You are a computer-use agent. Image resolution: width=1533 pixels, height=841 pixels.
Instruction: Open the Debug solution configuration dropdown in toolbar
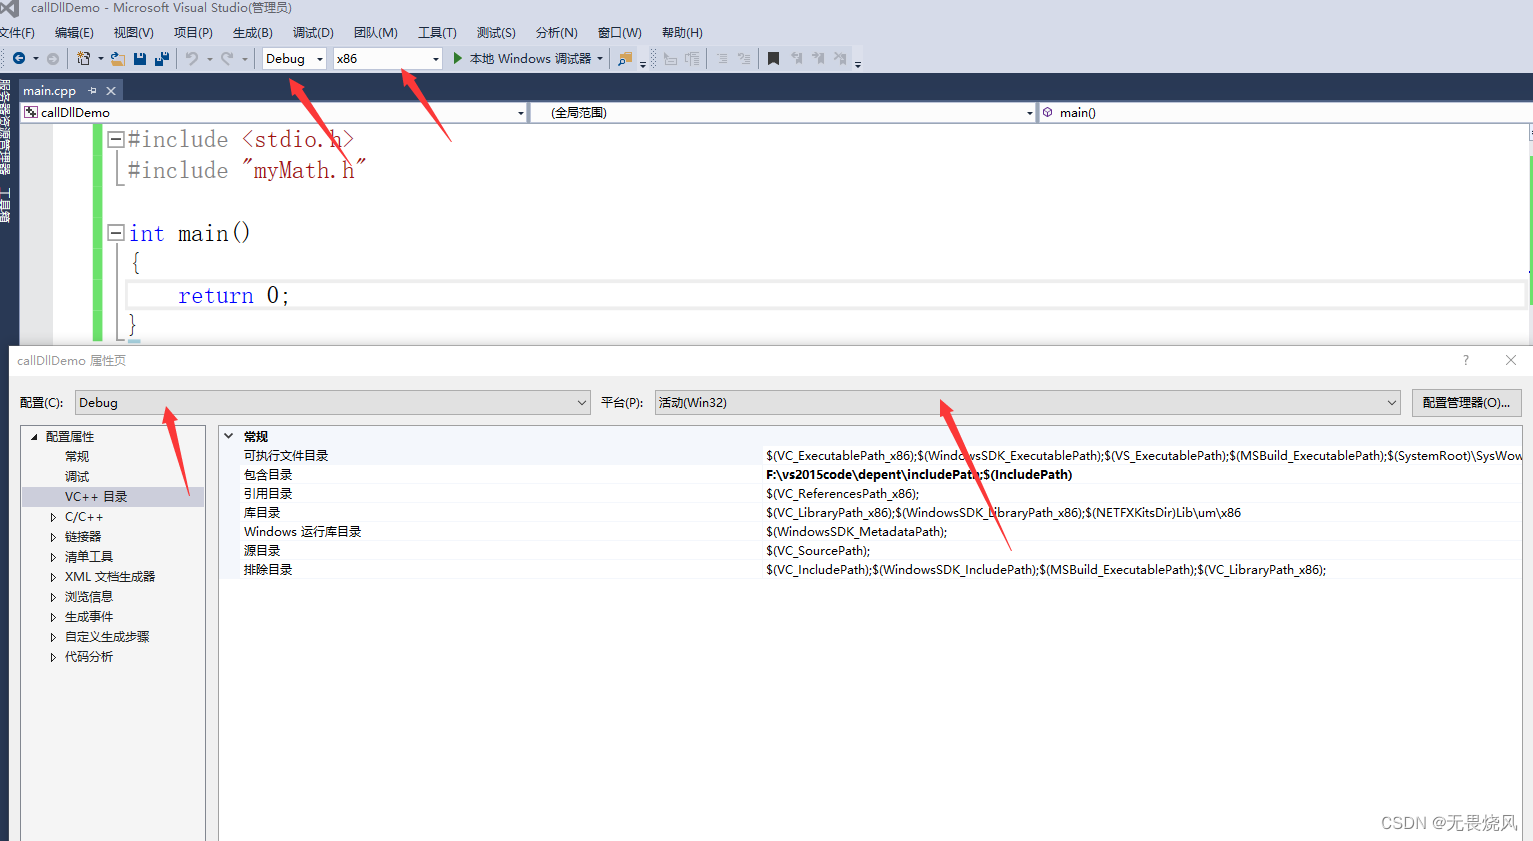coord(294,59)
